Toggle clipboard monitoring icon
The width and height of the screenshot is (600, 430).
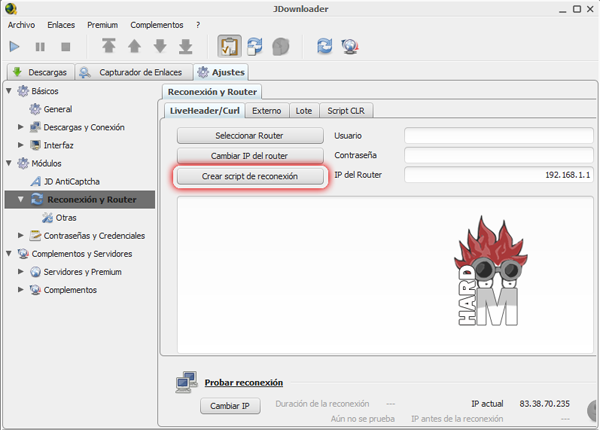coord(229,46)
